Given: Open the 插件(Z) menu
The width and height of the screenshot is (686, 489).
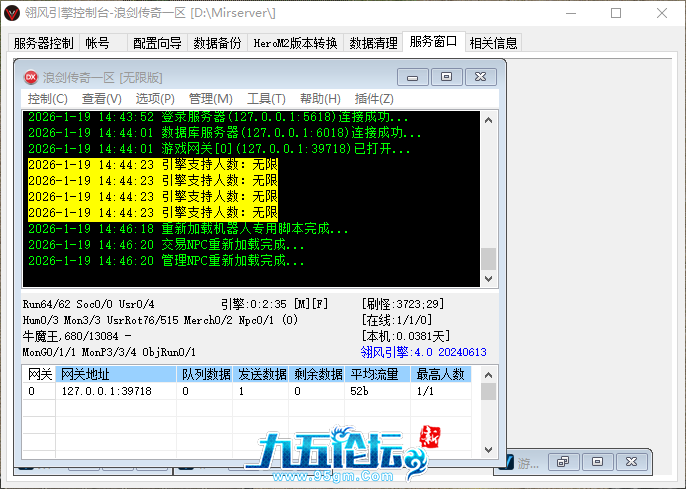Looking at the screenshot, I should pos(374,99).
